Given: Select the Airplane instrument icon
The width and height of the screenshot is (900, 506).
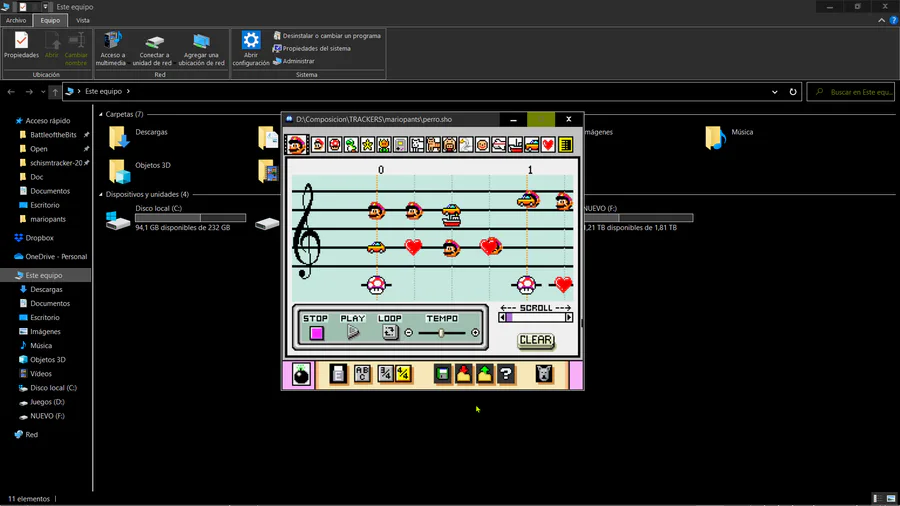Looking at the screenshot, I should 499,145.
